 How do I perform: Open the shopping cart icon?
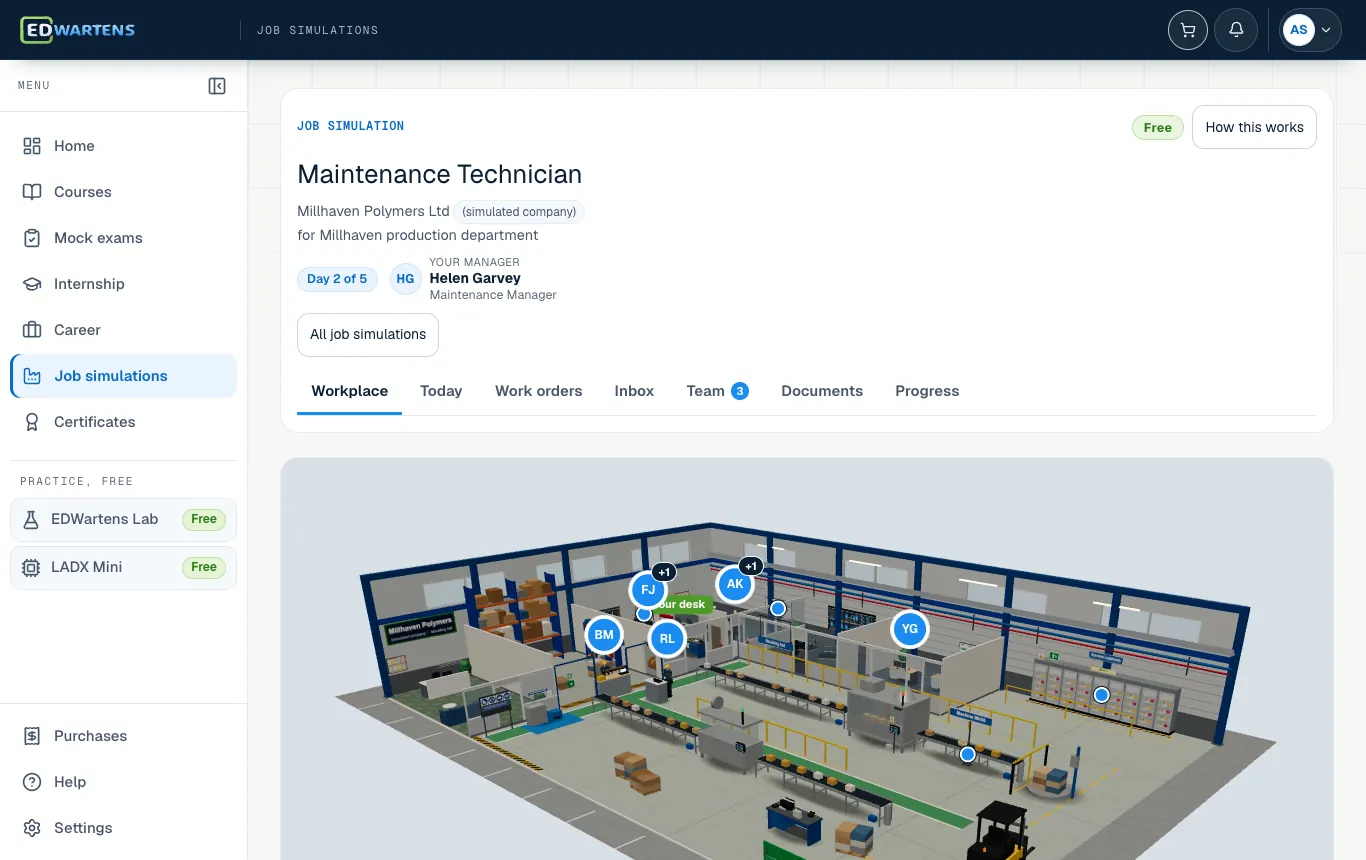pyautogui.click(x=1188, y=30)
